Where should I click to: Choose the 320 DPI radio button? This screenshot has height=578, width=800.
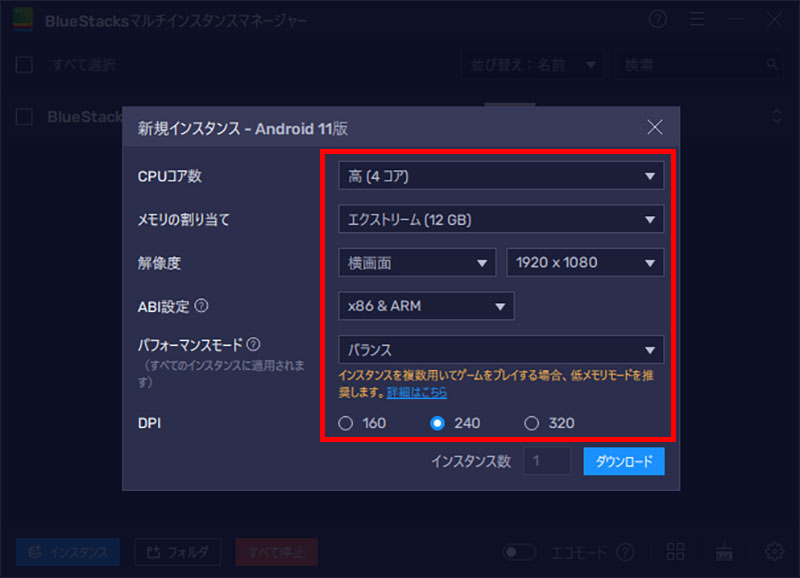pyautogui.click(x=531, y=423)
